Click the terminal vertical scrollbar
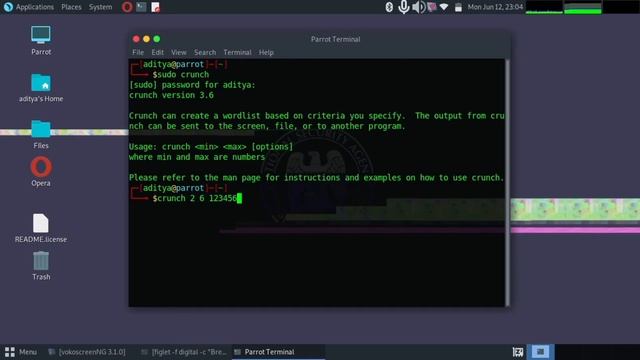640x360 pixels. click(507, 182)
